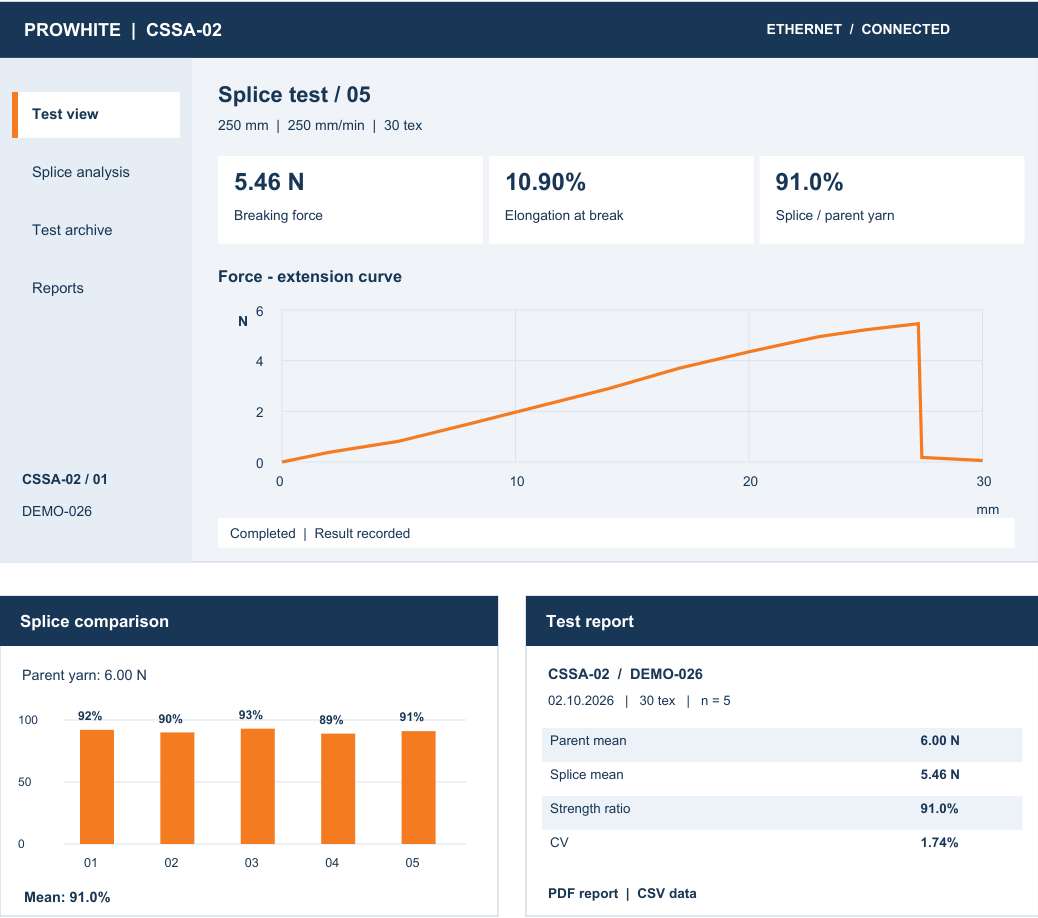Click the Mean: 91.0% label
This screenshot has width=1038, height=918.
pos(67,897)
